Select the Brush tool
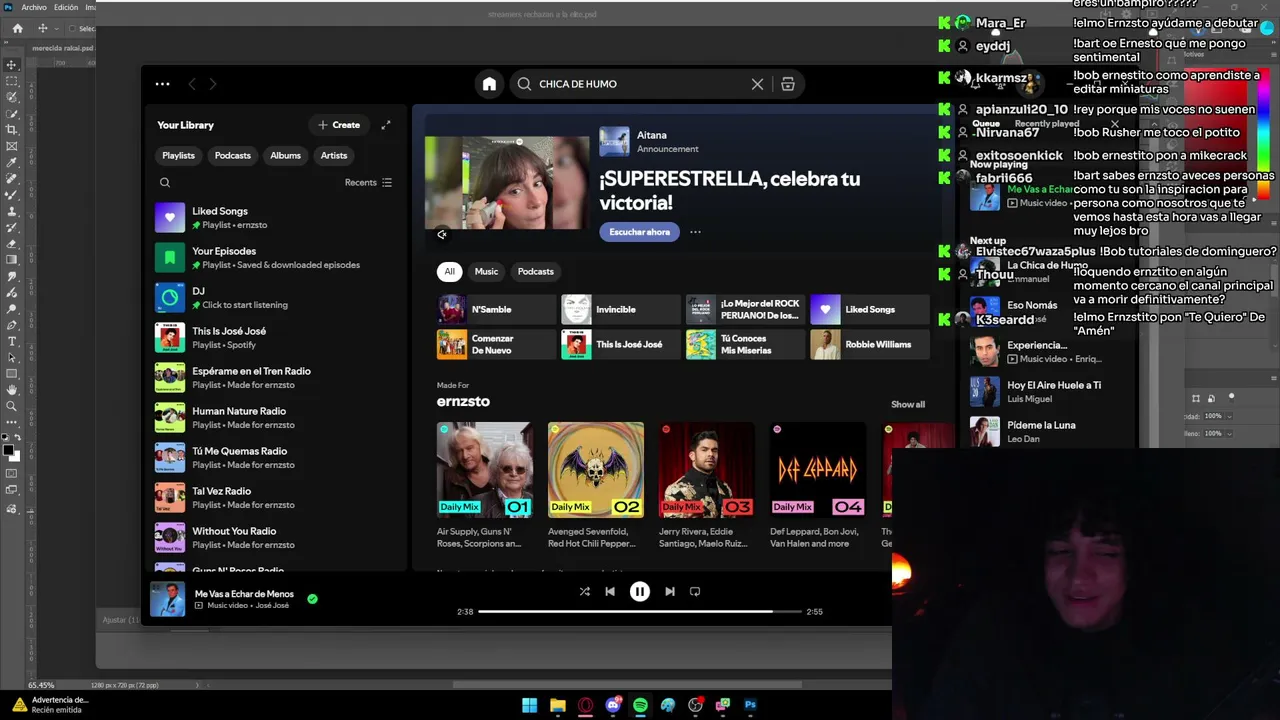 (12, 195)
